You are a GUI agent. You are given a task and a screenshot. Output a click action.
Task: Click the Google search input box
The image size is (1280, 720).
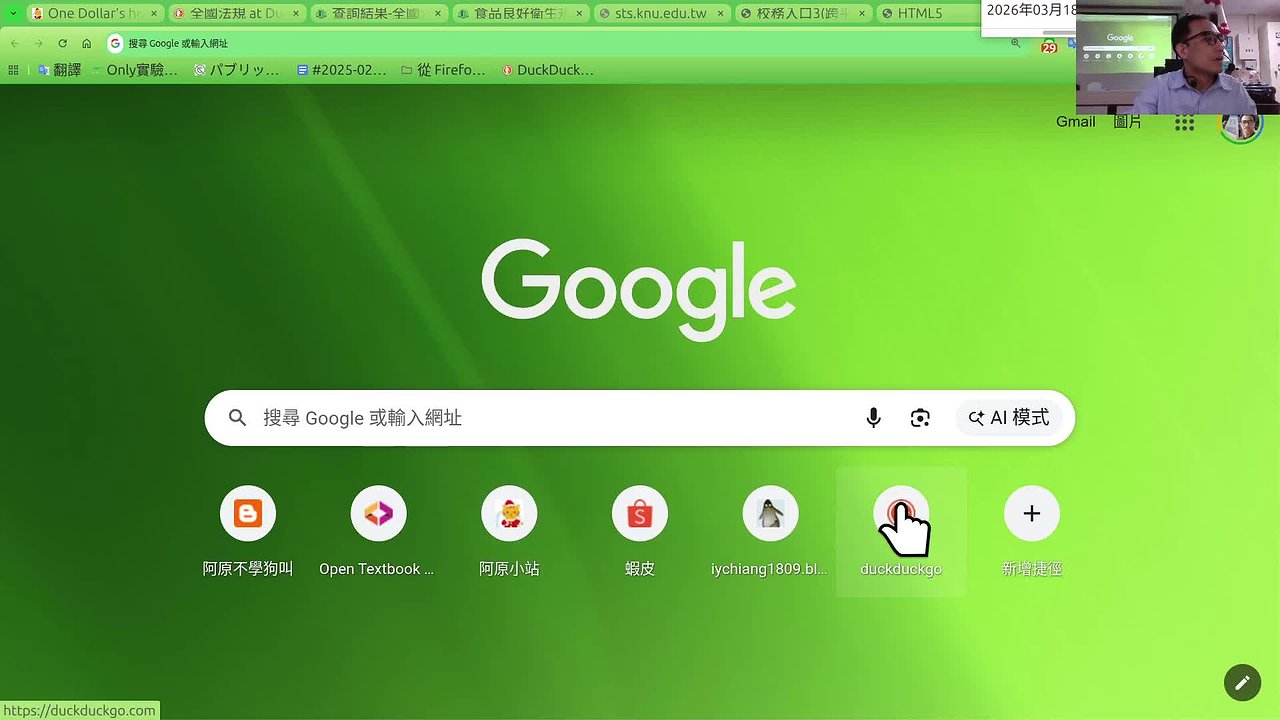tap(640, 418)
